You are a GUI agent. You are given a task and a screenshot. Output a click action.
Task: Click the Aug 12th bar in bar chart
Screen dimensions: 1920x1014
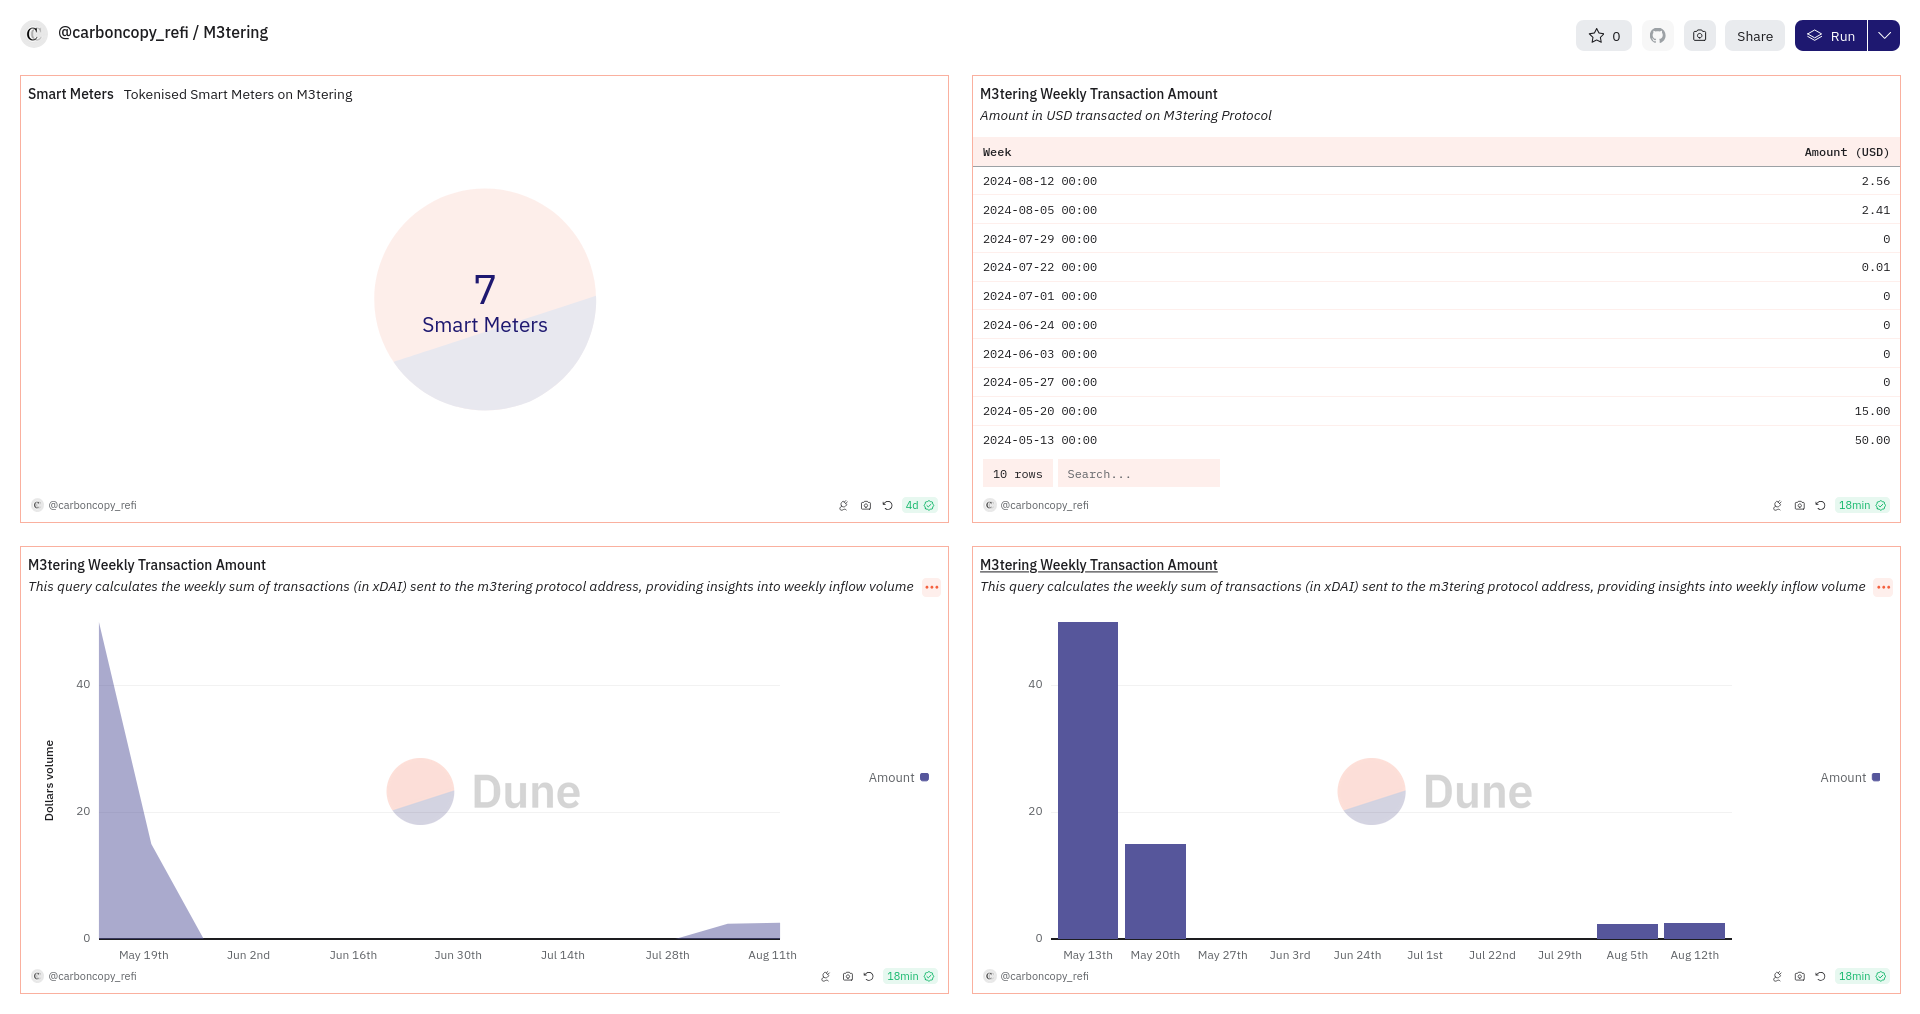click(1694, 931)
